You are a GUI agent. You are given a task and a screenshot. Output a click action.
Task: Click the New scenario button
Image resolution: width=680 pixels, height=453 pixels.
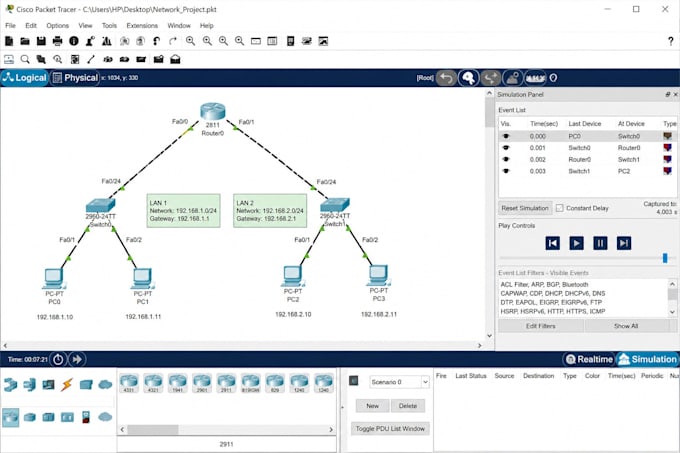click(x=373, y=406)
